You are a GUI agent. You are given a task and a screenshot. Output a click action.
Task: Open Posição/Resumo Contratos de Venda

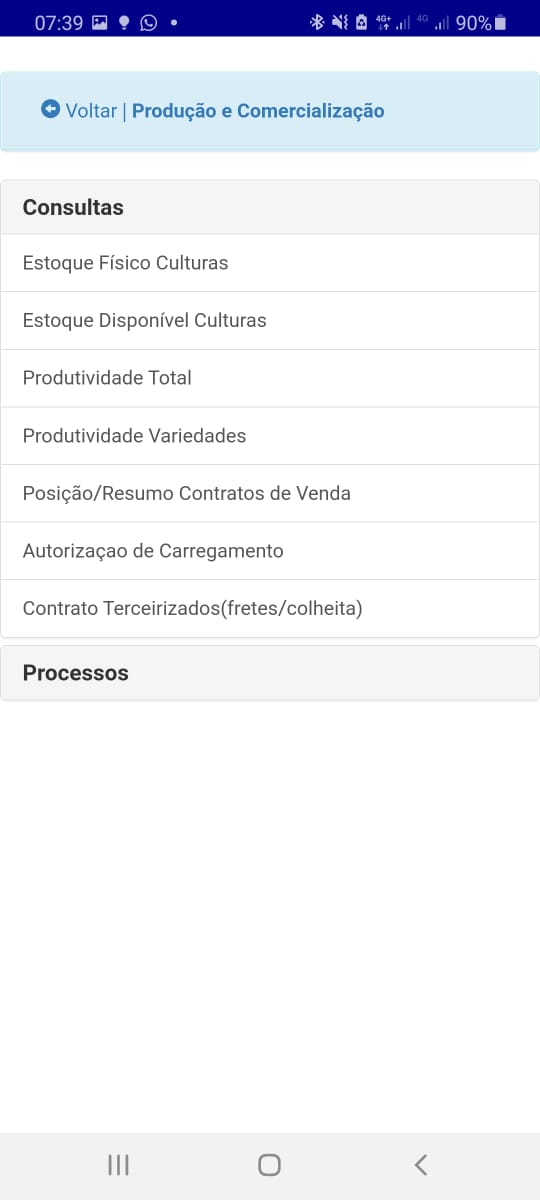pos(270,493)
